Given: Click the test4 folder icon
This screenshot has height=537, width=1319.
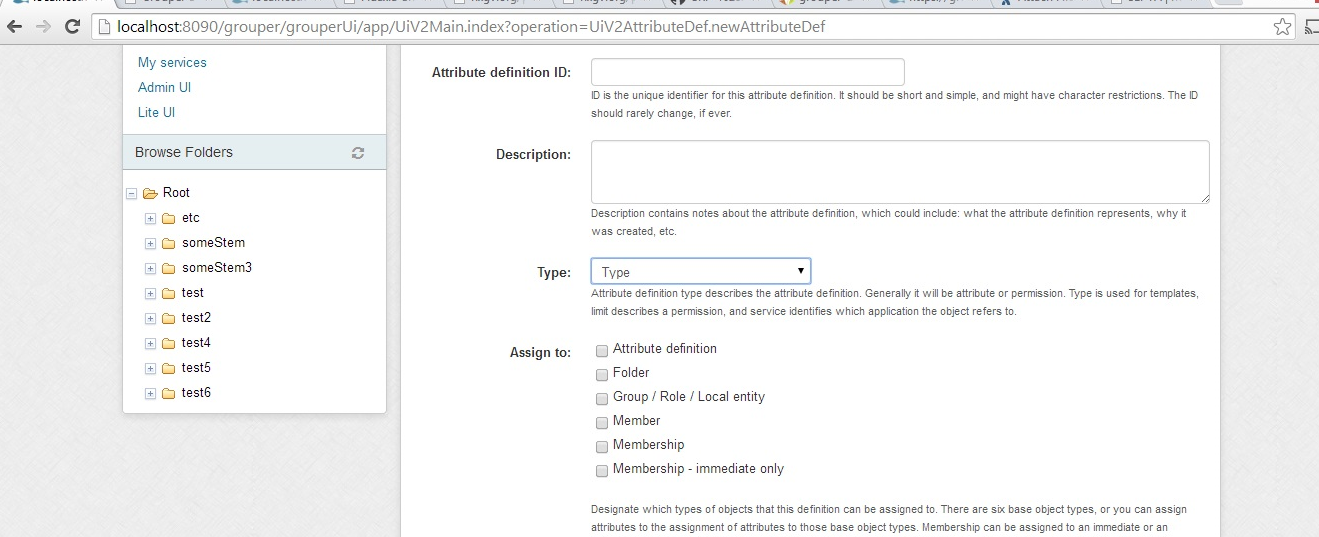Looking at the screenshot, I should tap(168, 343).
